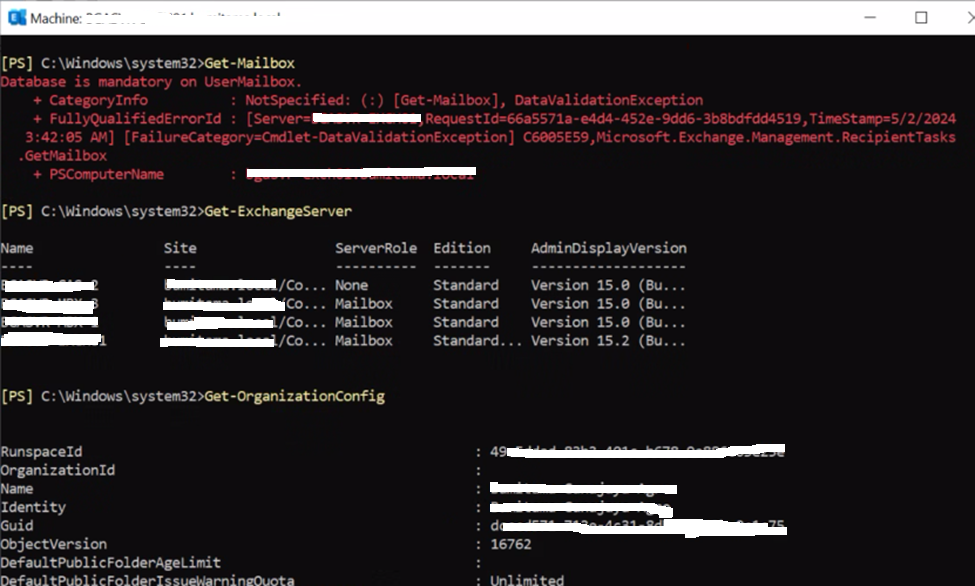This screenshot has height=586, width=975.
Task: Click the 'Get-ExchangeServer' command text
Action: pos(278,212)
